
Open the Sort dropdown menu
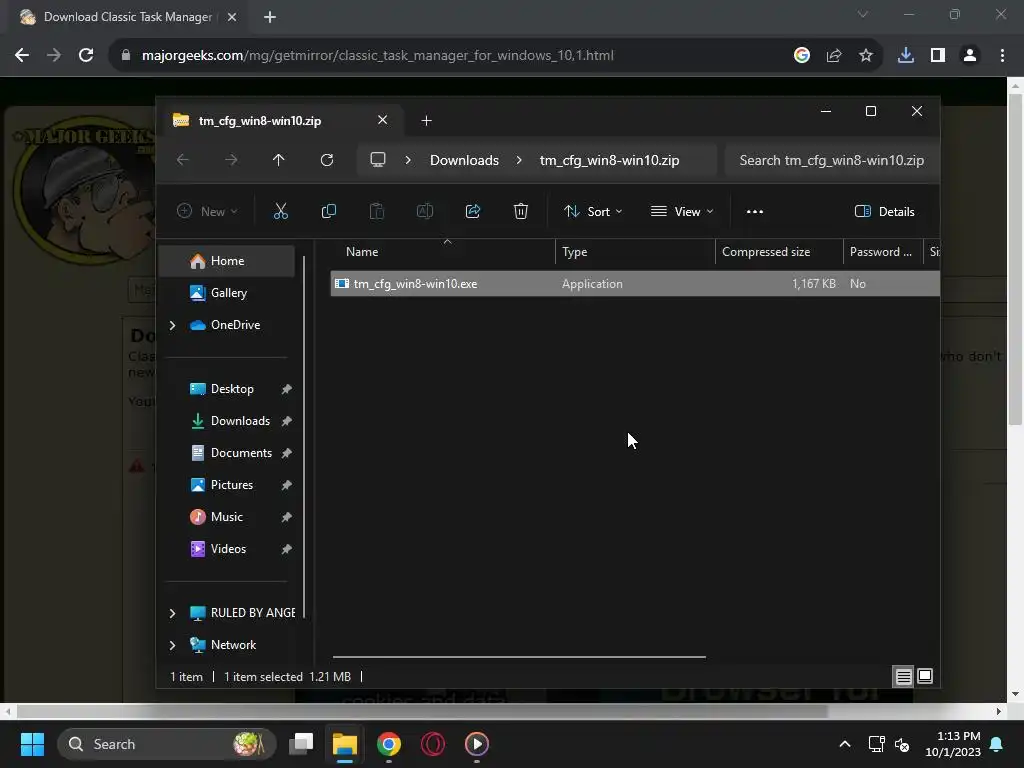pos(593,211)
